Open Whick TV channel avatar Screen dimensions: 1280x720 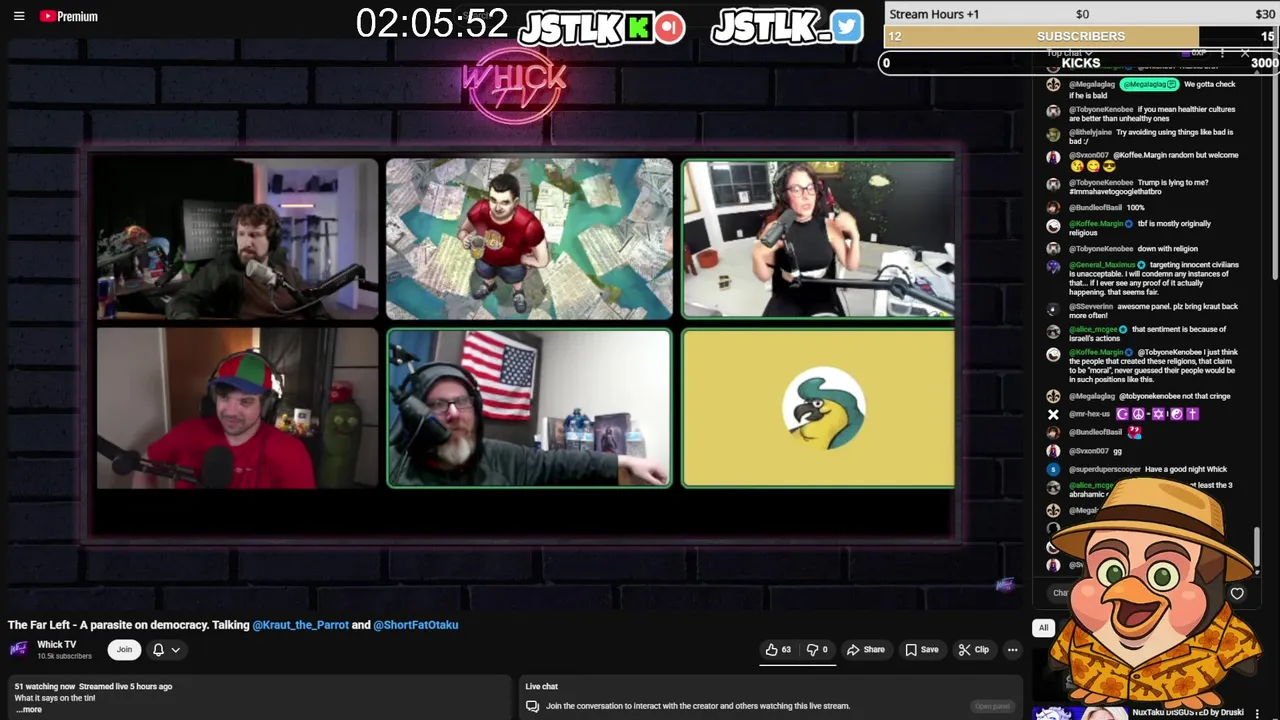coord(19,650)
